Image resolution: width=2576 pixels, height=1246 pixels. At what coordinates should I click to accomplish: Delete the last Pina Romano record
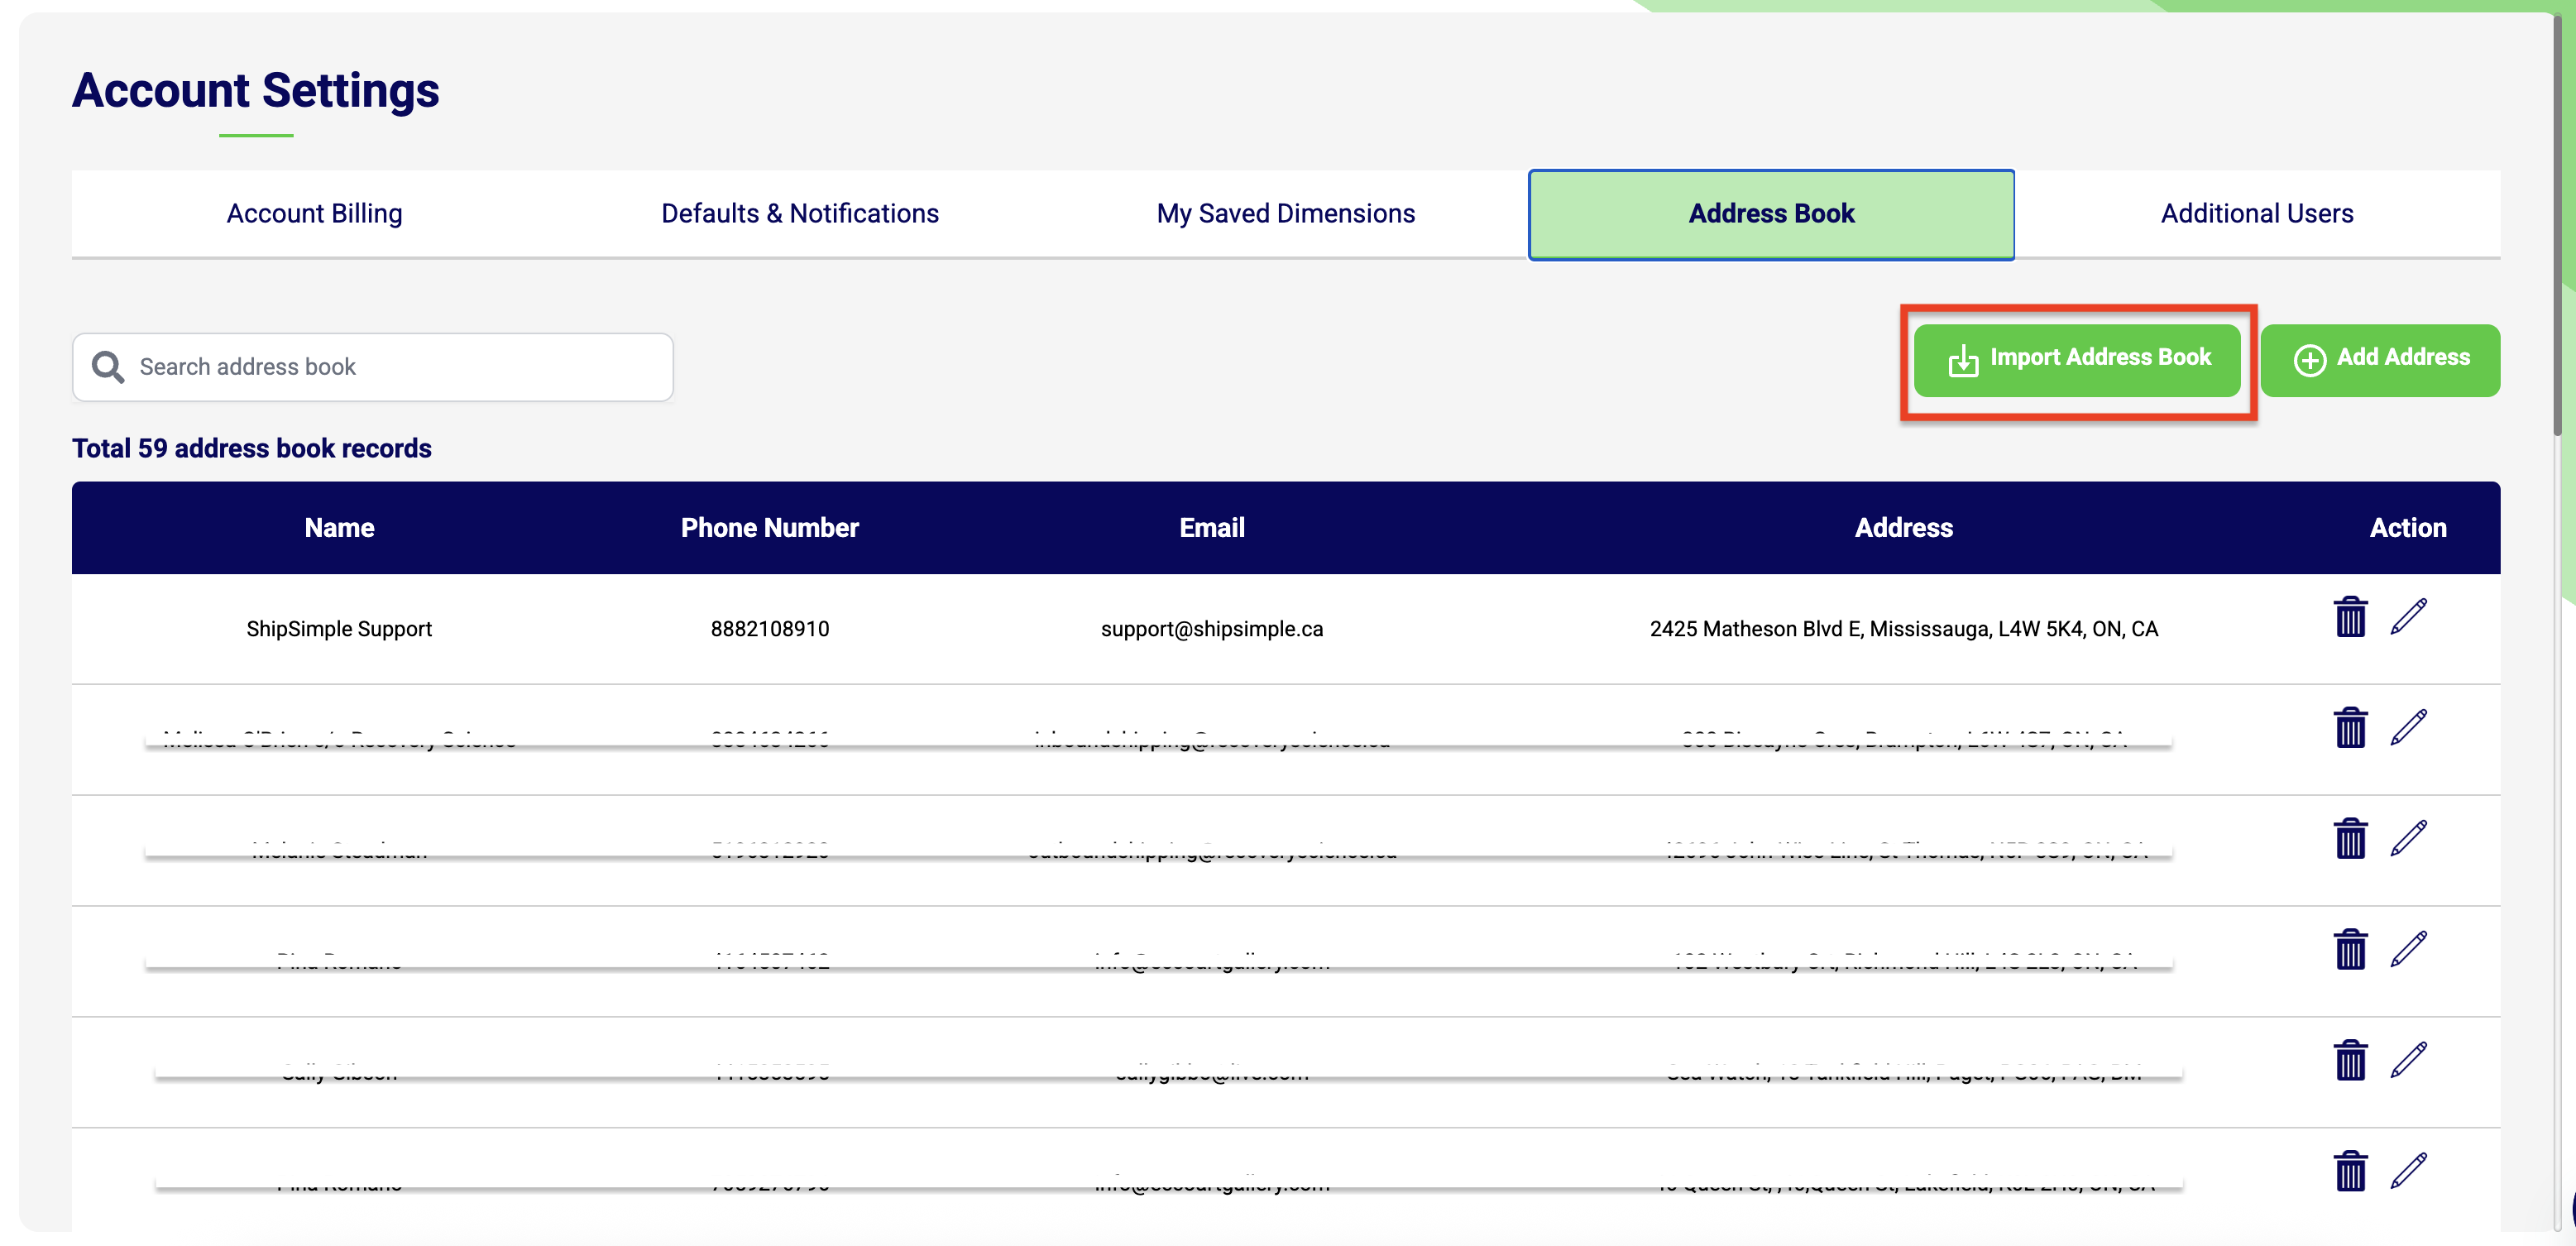point(2351,1172)
